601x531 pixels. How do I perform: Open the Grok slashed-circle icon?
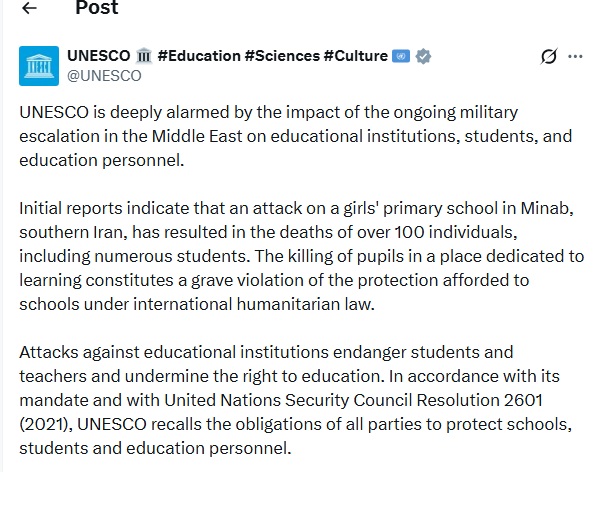548,57
